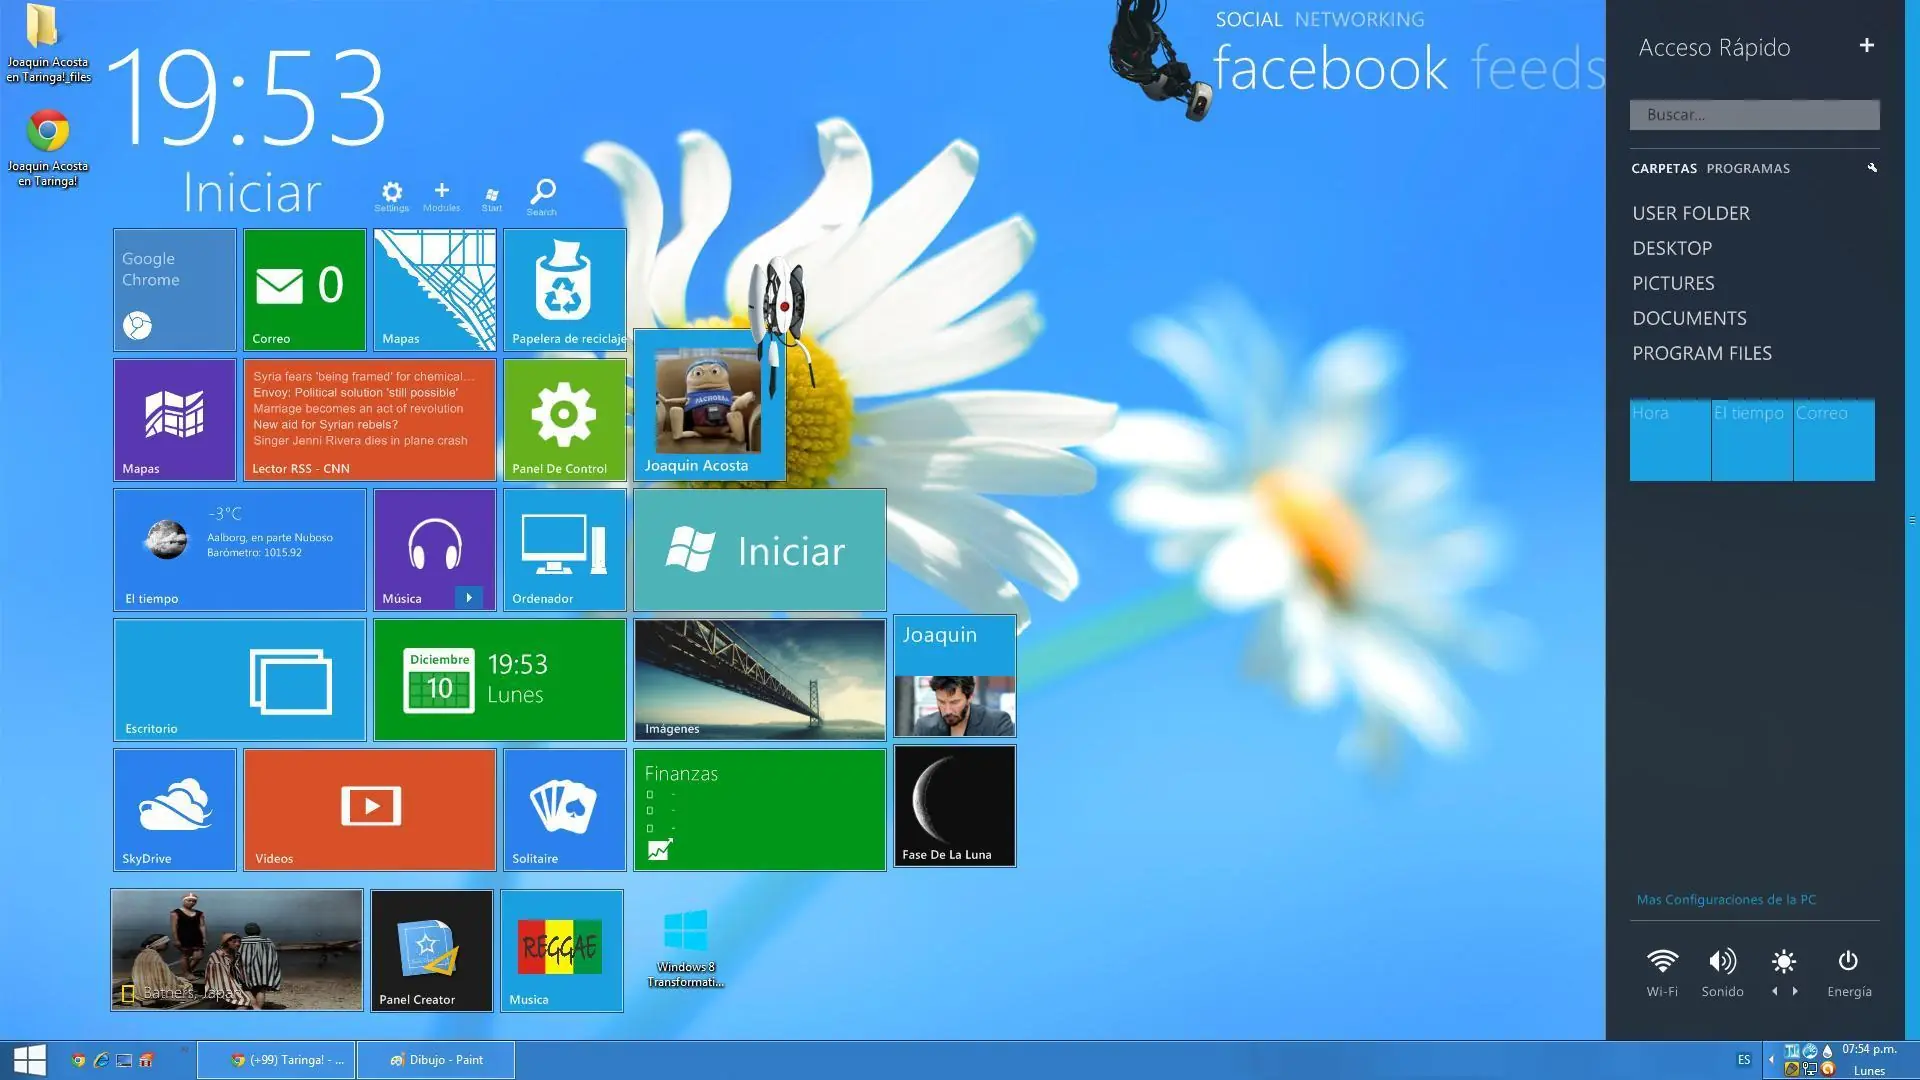Launch Internet Explorer from the taskbar
1920x1080 pixels.
pos(101,1060)
